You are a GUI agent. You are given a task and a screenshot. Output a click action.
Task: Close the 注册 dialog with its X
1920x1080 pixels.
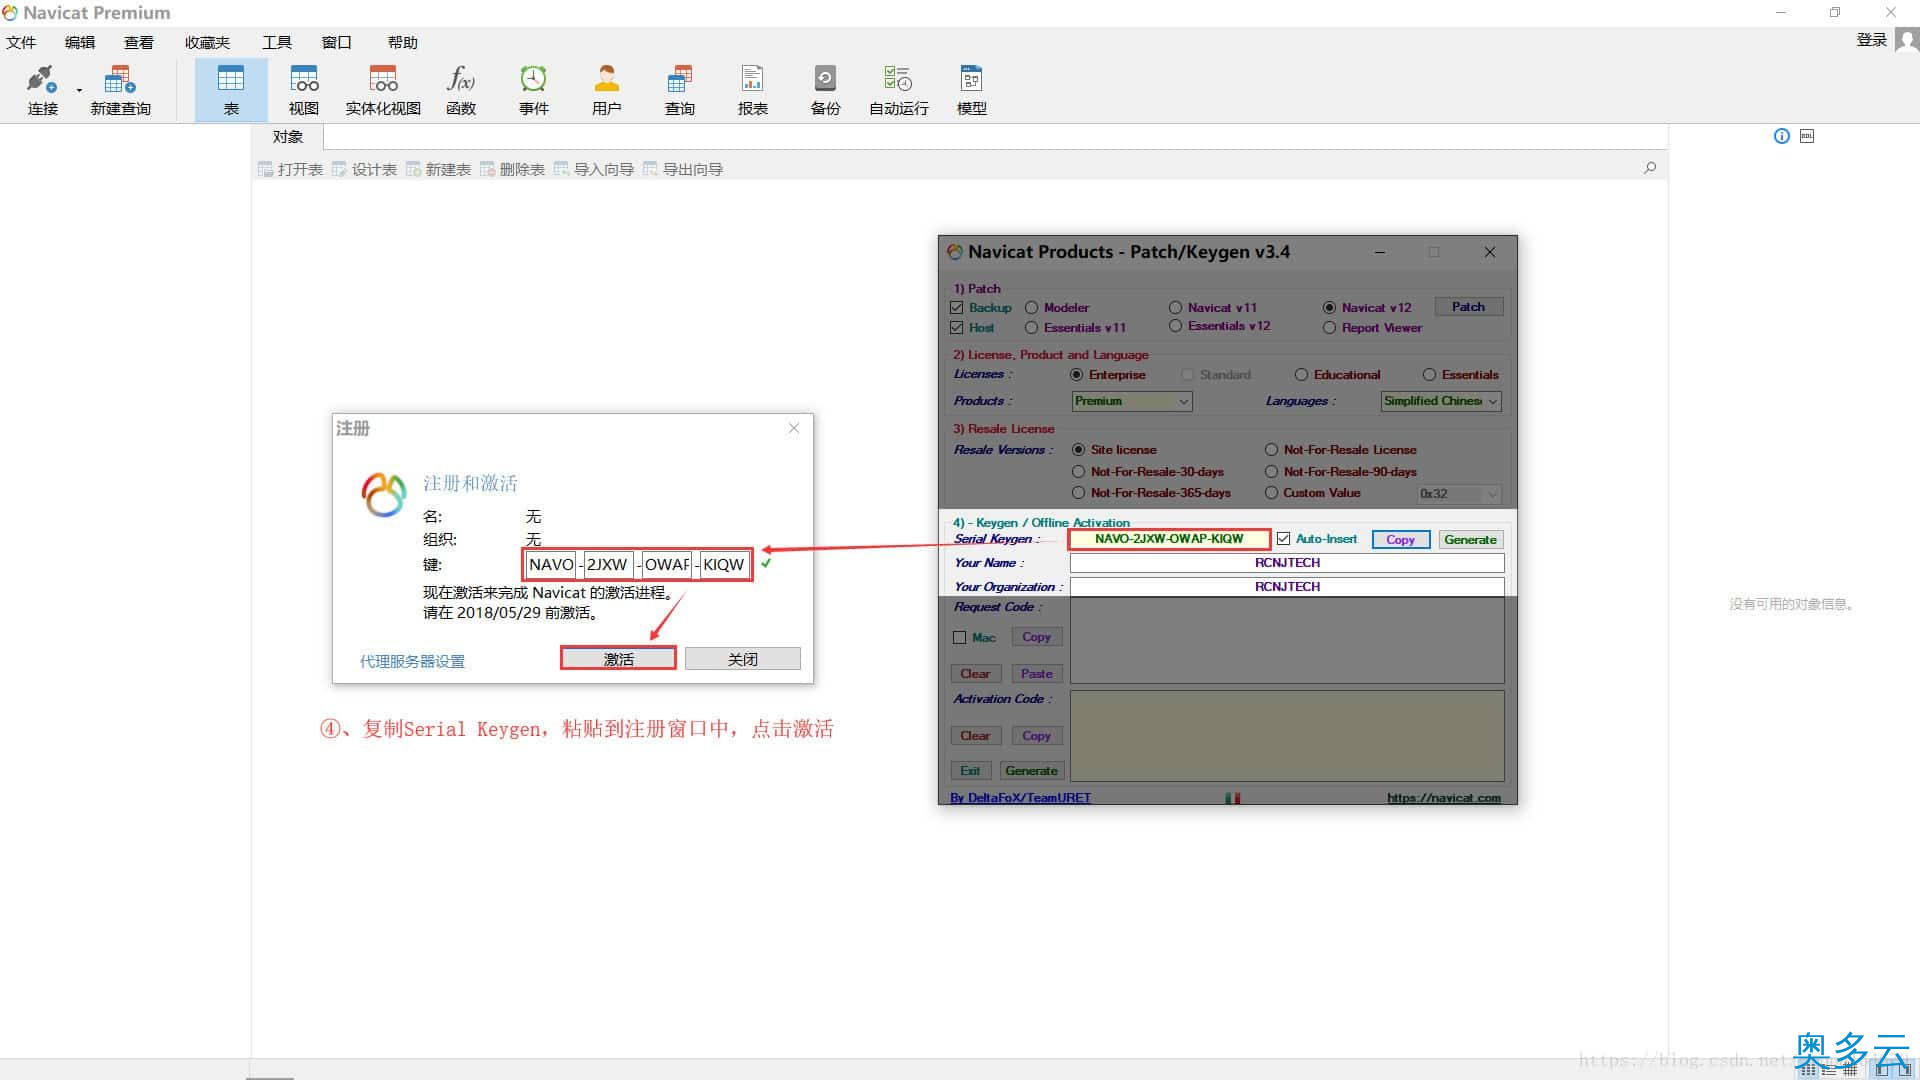coord(794,428)
